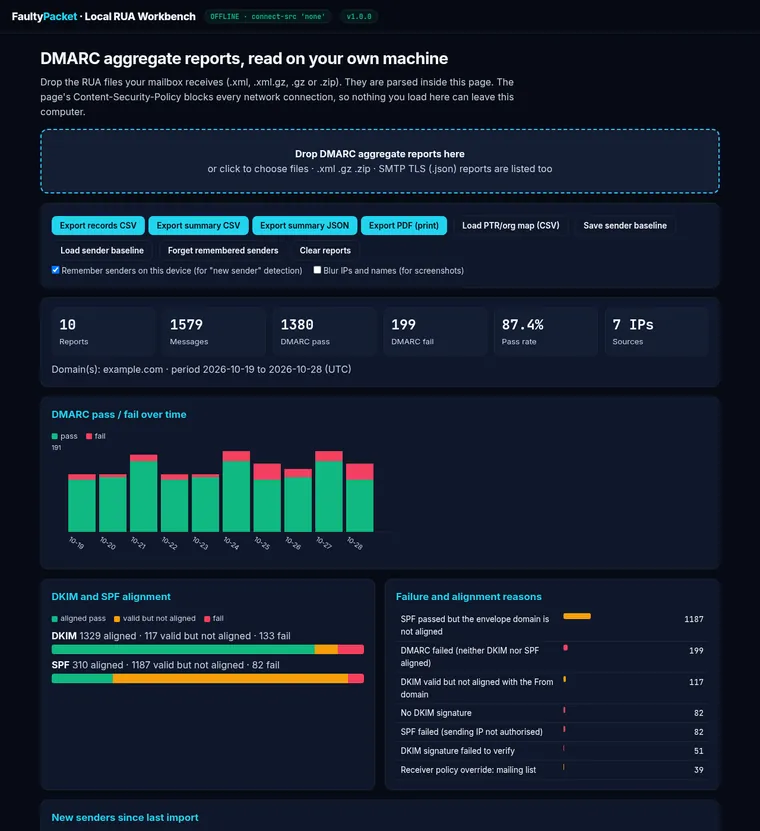Export the summary as CSV
The image size is (760, 831).
coord(198,225)
